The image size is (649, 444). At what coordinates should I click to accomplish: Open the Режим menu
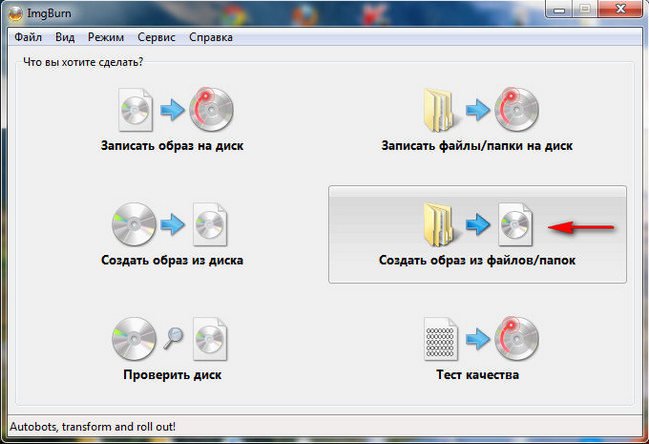pos(106,37)
